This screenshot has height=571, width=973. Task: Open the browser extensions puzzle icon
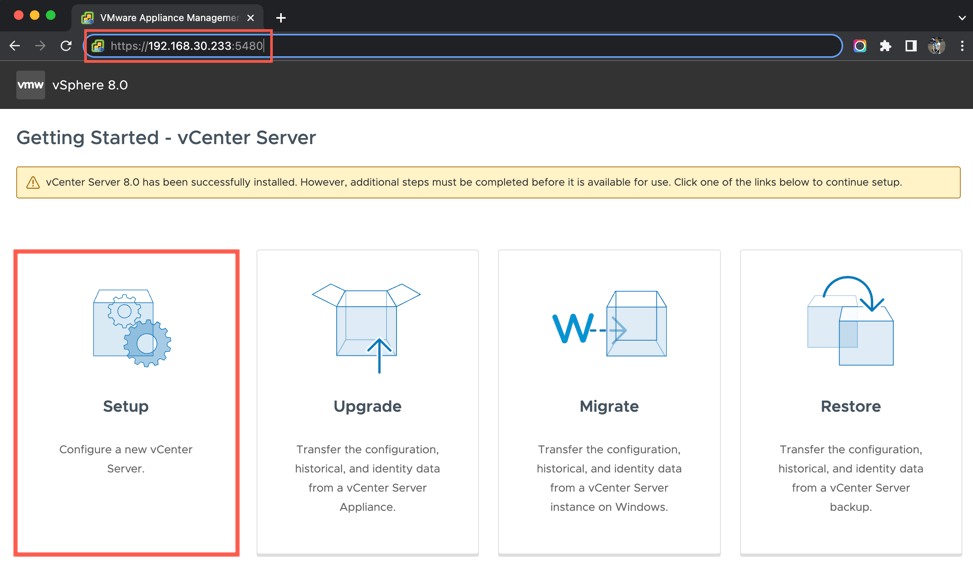coord(885,46)
